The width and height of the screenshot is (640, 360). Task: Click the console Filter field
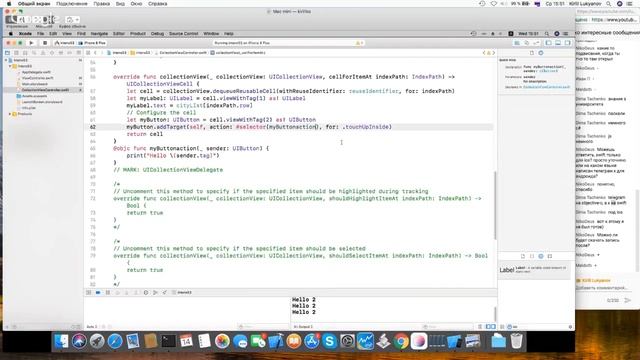point(448,327)
